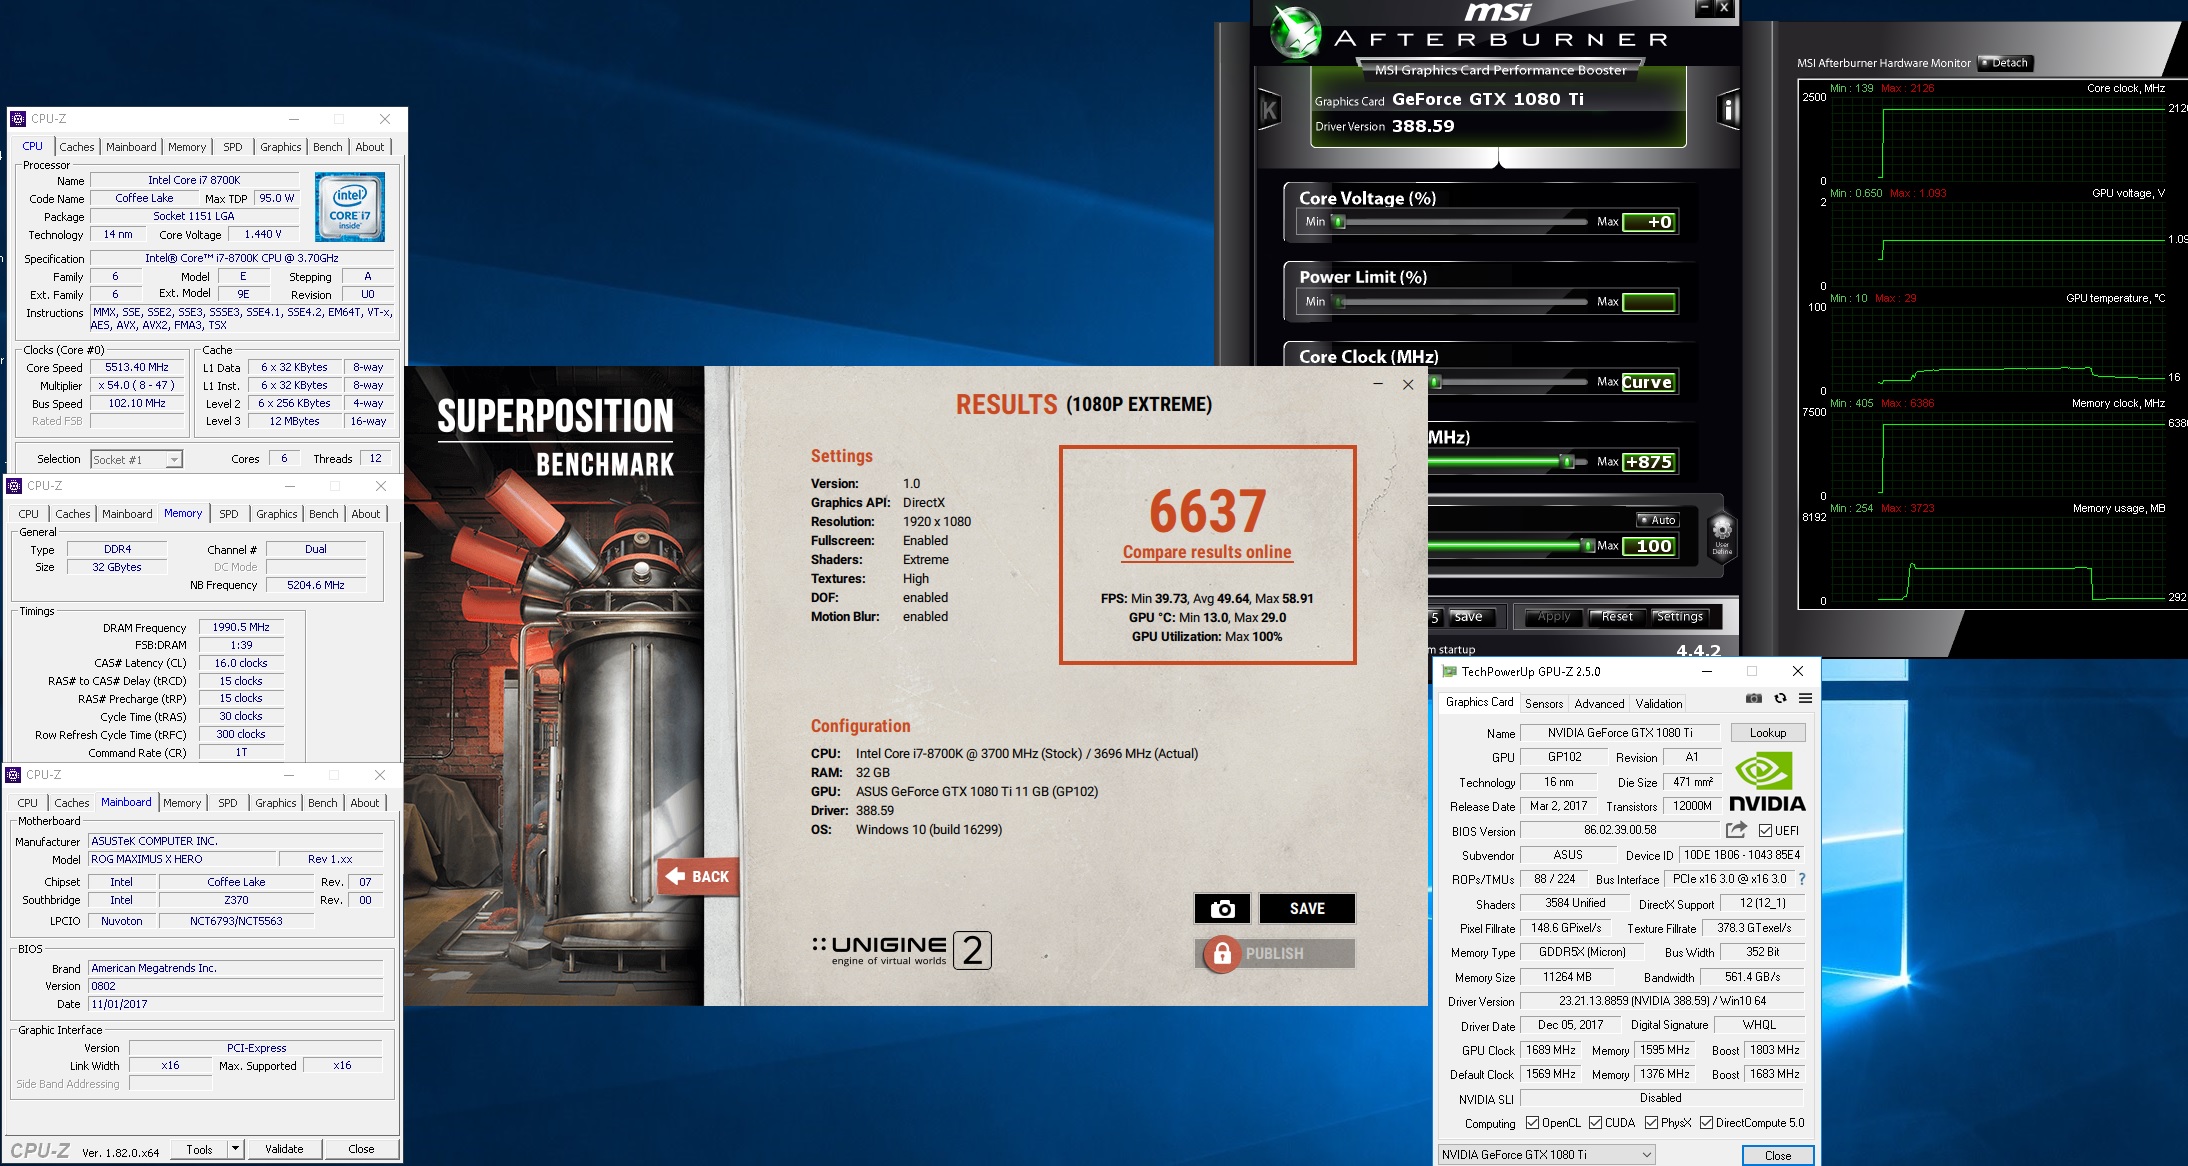Open the Bench tab in the top CPU-Z window
The width and height of the screenshot is (2188, 1166).
[328, 147]
